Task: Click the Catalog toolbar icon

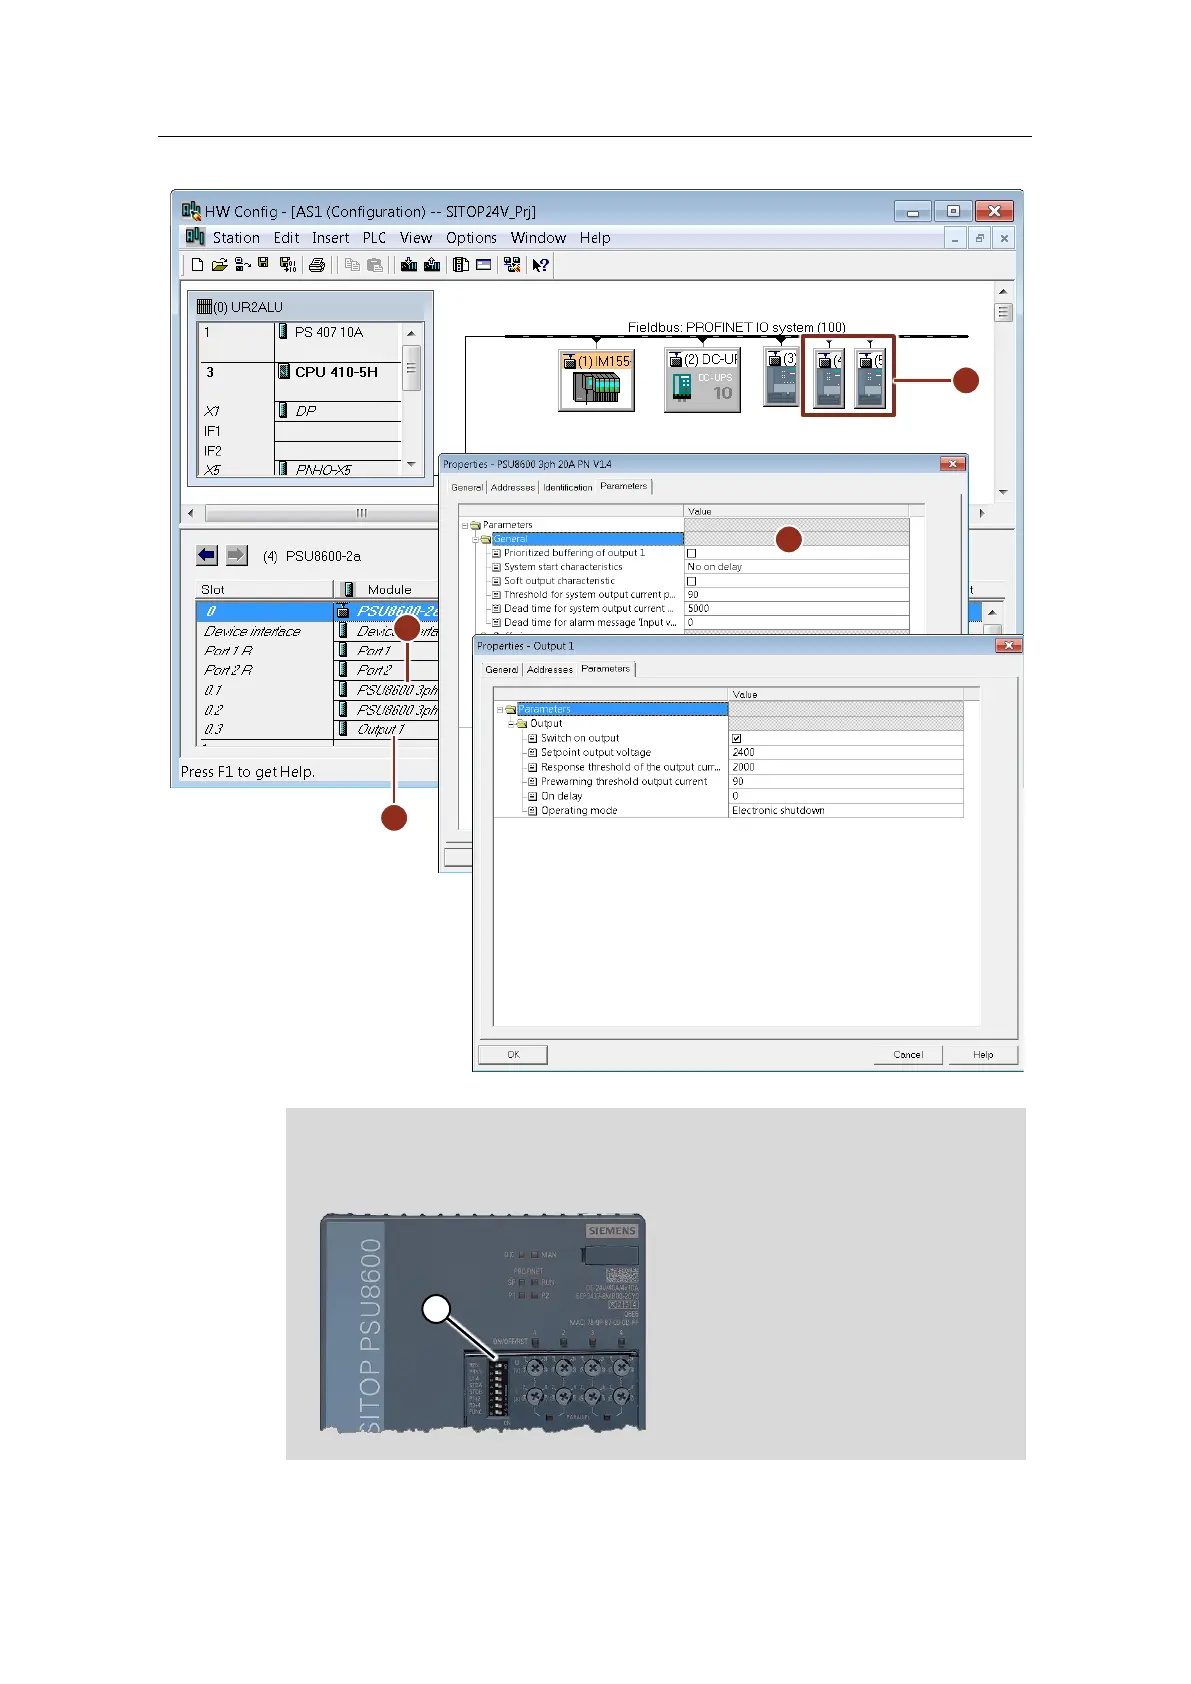Action: point(461,265)
